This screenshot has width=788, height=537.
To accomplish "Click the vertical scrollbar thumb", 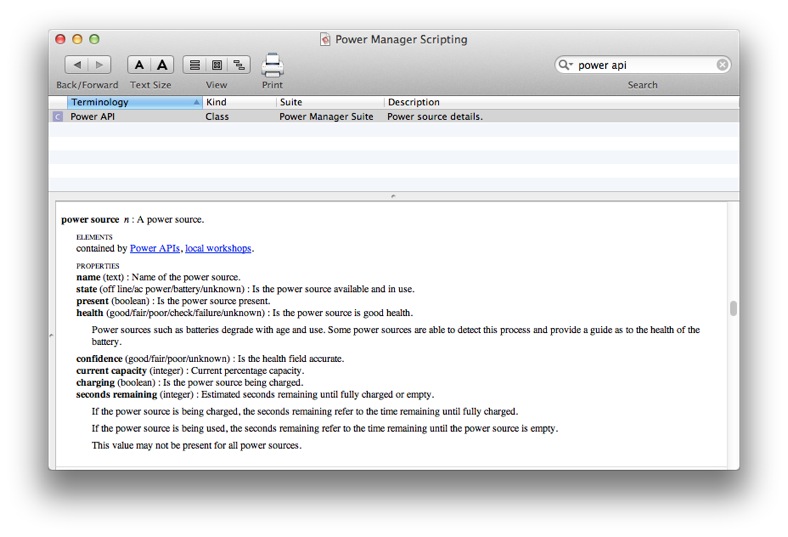I will (733, 308).
